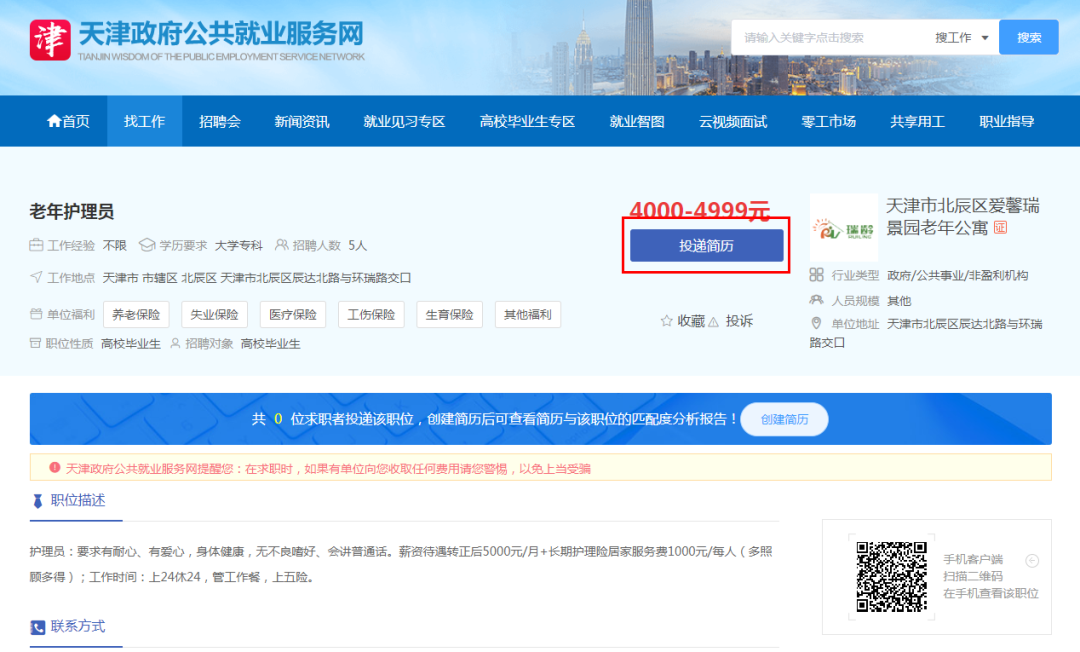
Task: Click the 收藏 favorite link
Action: [x=691, y=321]
